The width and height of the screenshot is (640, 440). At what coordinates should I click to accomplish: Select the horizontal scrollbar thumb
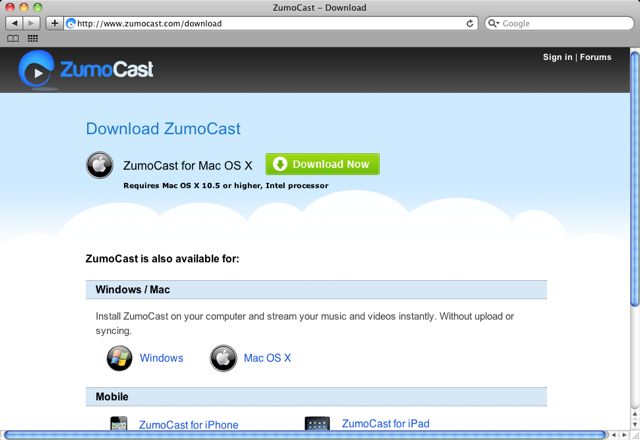pyautogui.click(x=305, y=435)
